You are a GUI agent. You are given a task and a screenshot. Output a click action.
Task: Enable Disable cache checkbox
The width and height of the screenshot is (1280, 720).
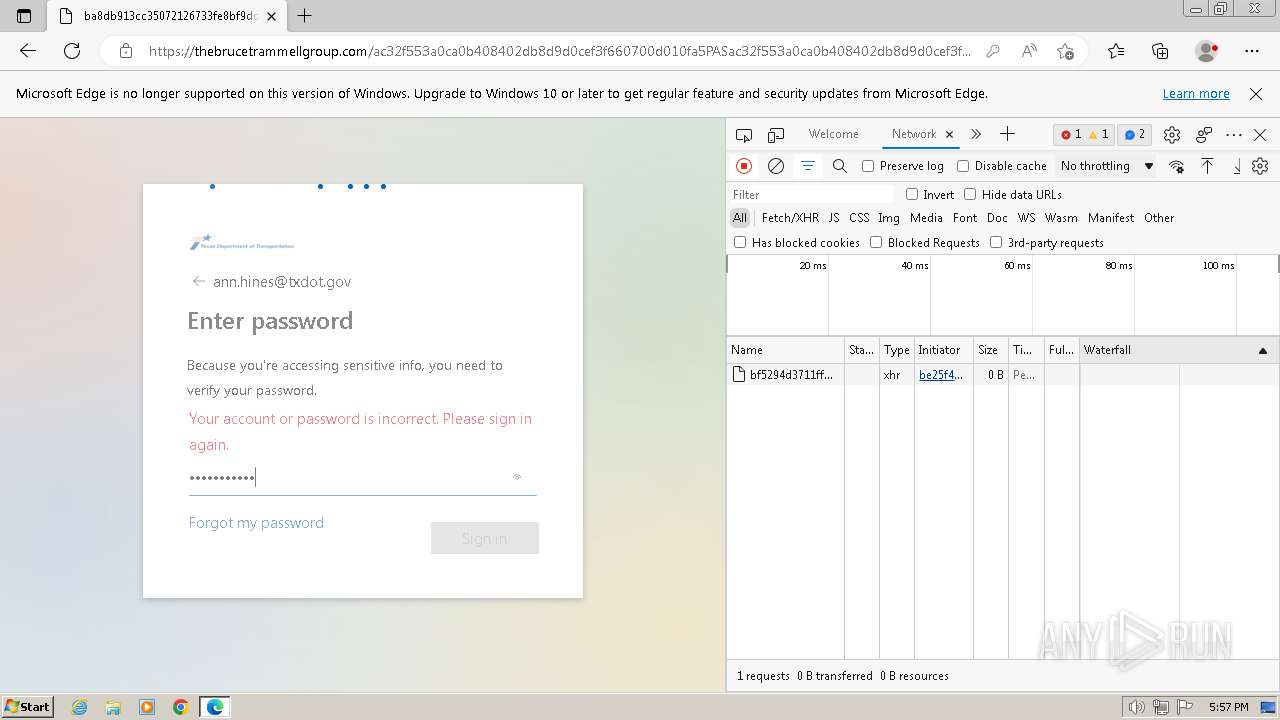coord(963,166)
